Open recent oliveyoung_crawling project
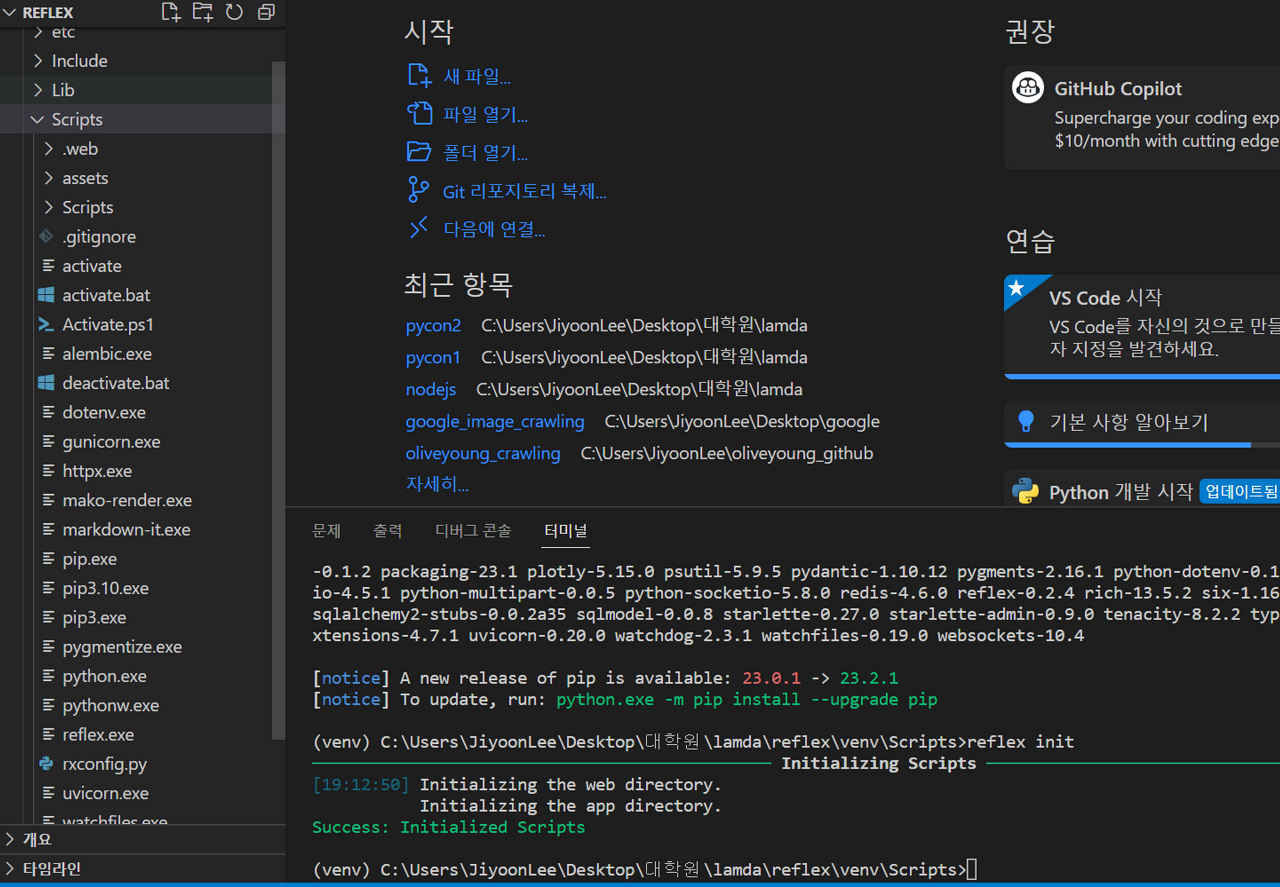The image size is (1280, 887). coord(482,453)
